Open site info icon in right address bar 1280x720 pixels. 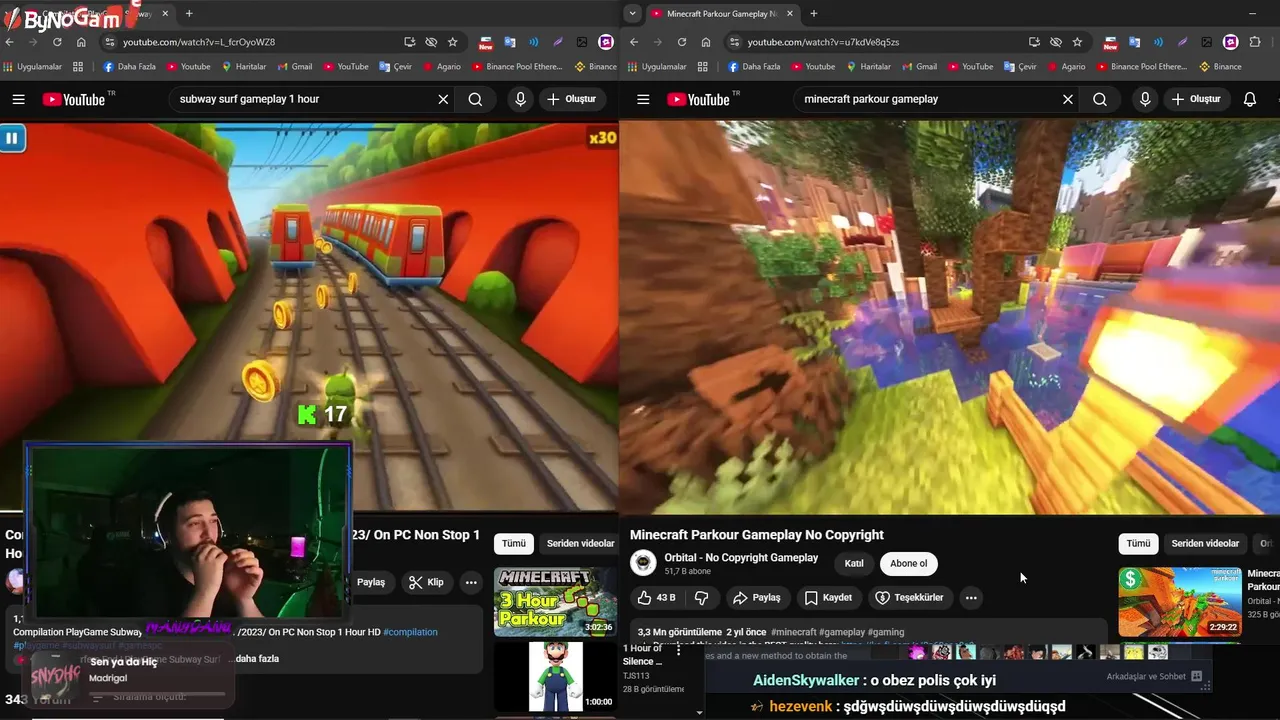[x=735, y=42]
